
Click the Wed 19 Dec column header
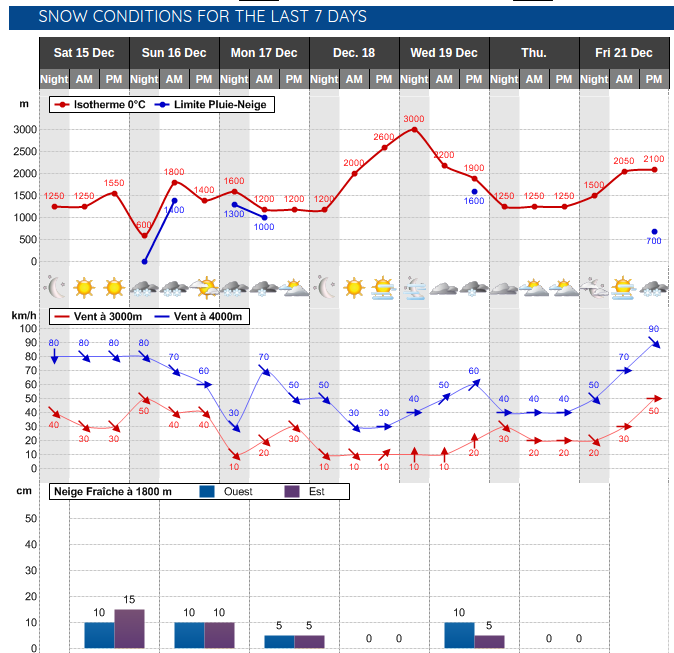[444, 53]
